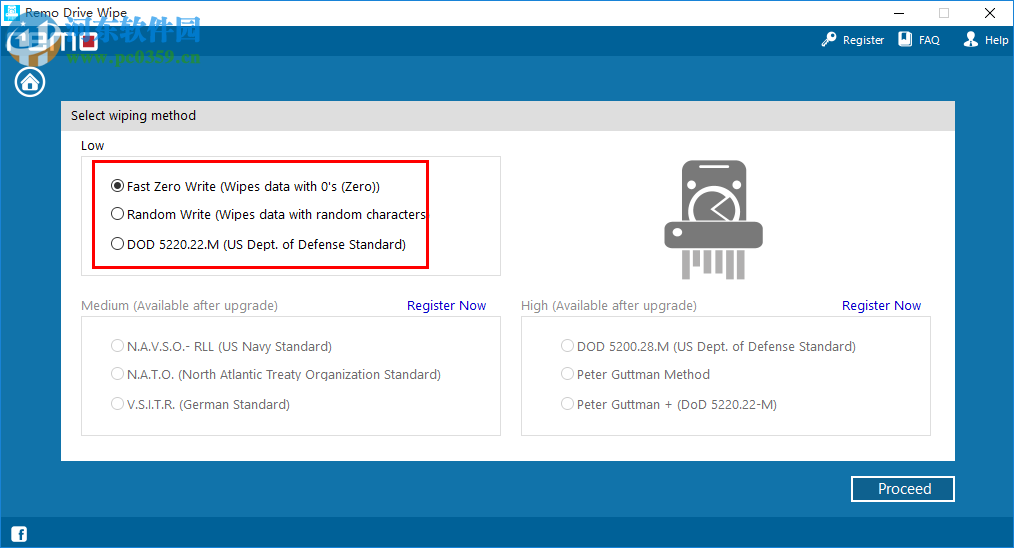Click the FAQ text in top bar
The image size is (1014, 548).
click(x=929, y=40)
